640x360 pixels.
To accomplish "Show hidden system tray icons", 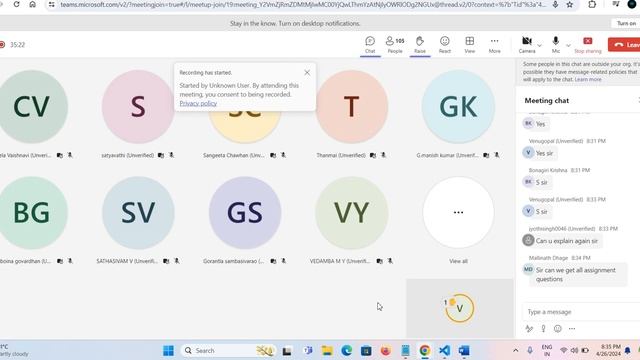I will pos(516,350).
